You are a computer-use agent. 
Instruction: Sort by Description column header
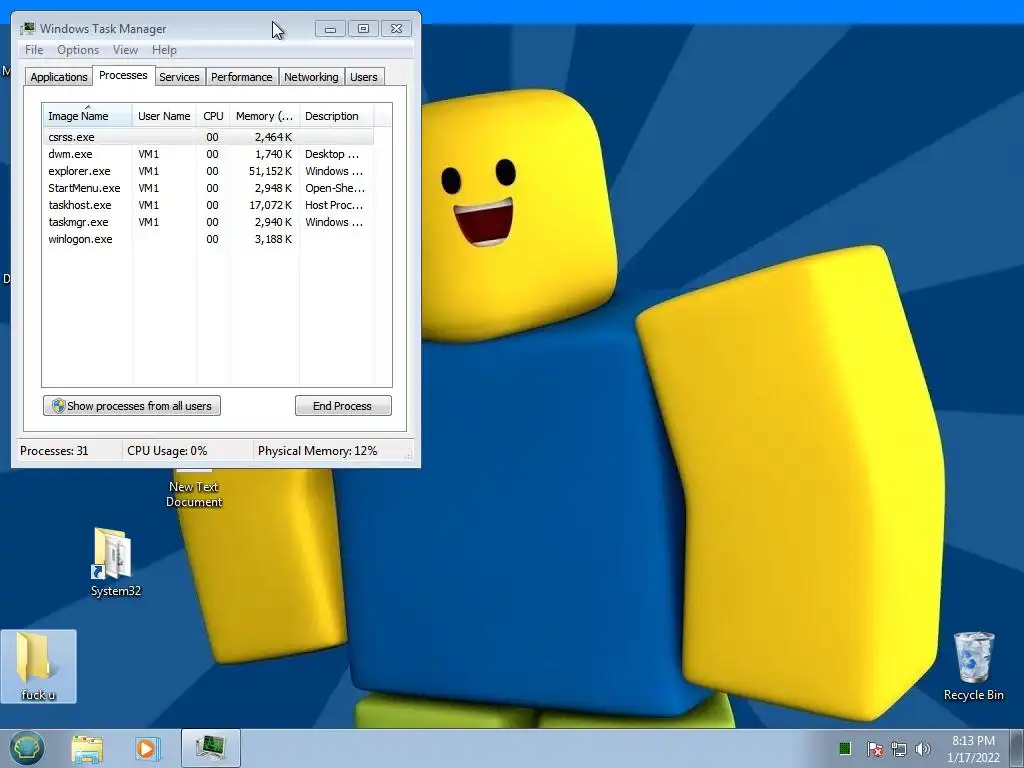[336, 116]
